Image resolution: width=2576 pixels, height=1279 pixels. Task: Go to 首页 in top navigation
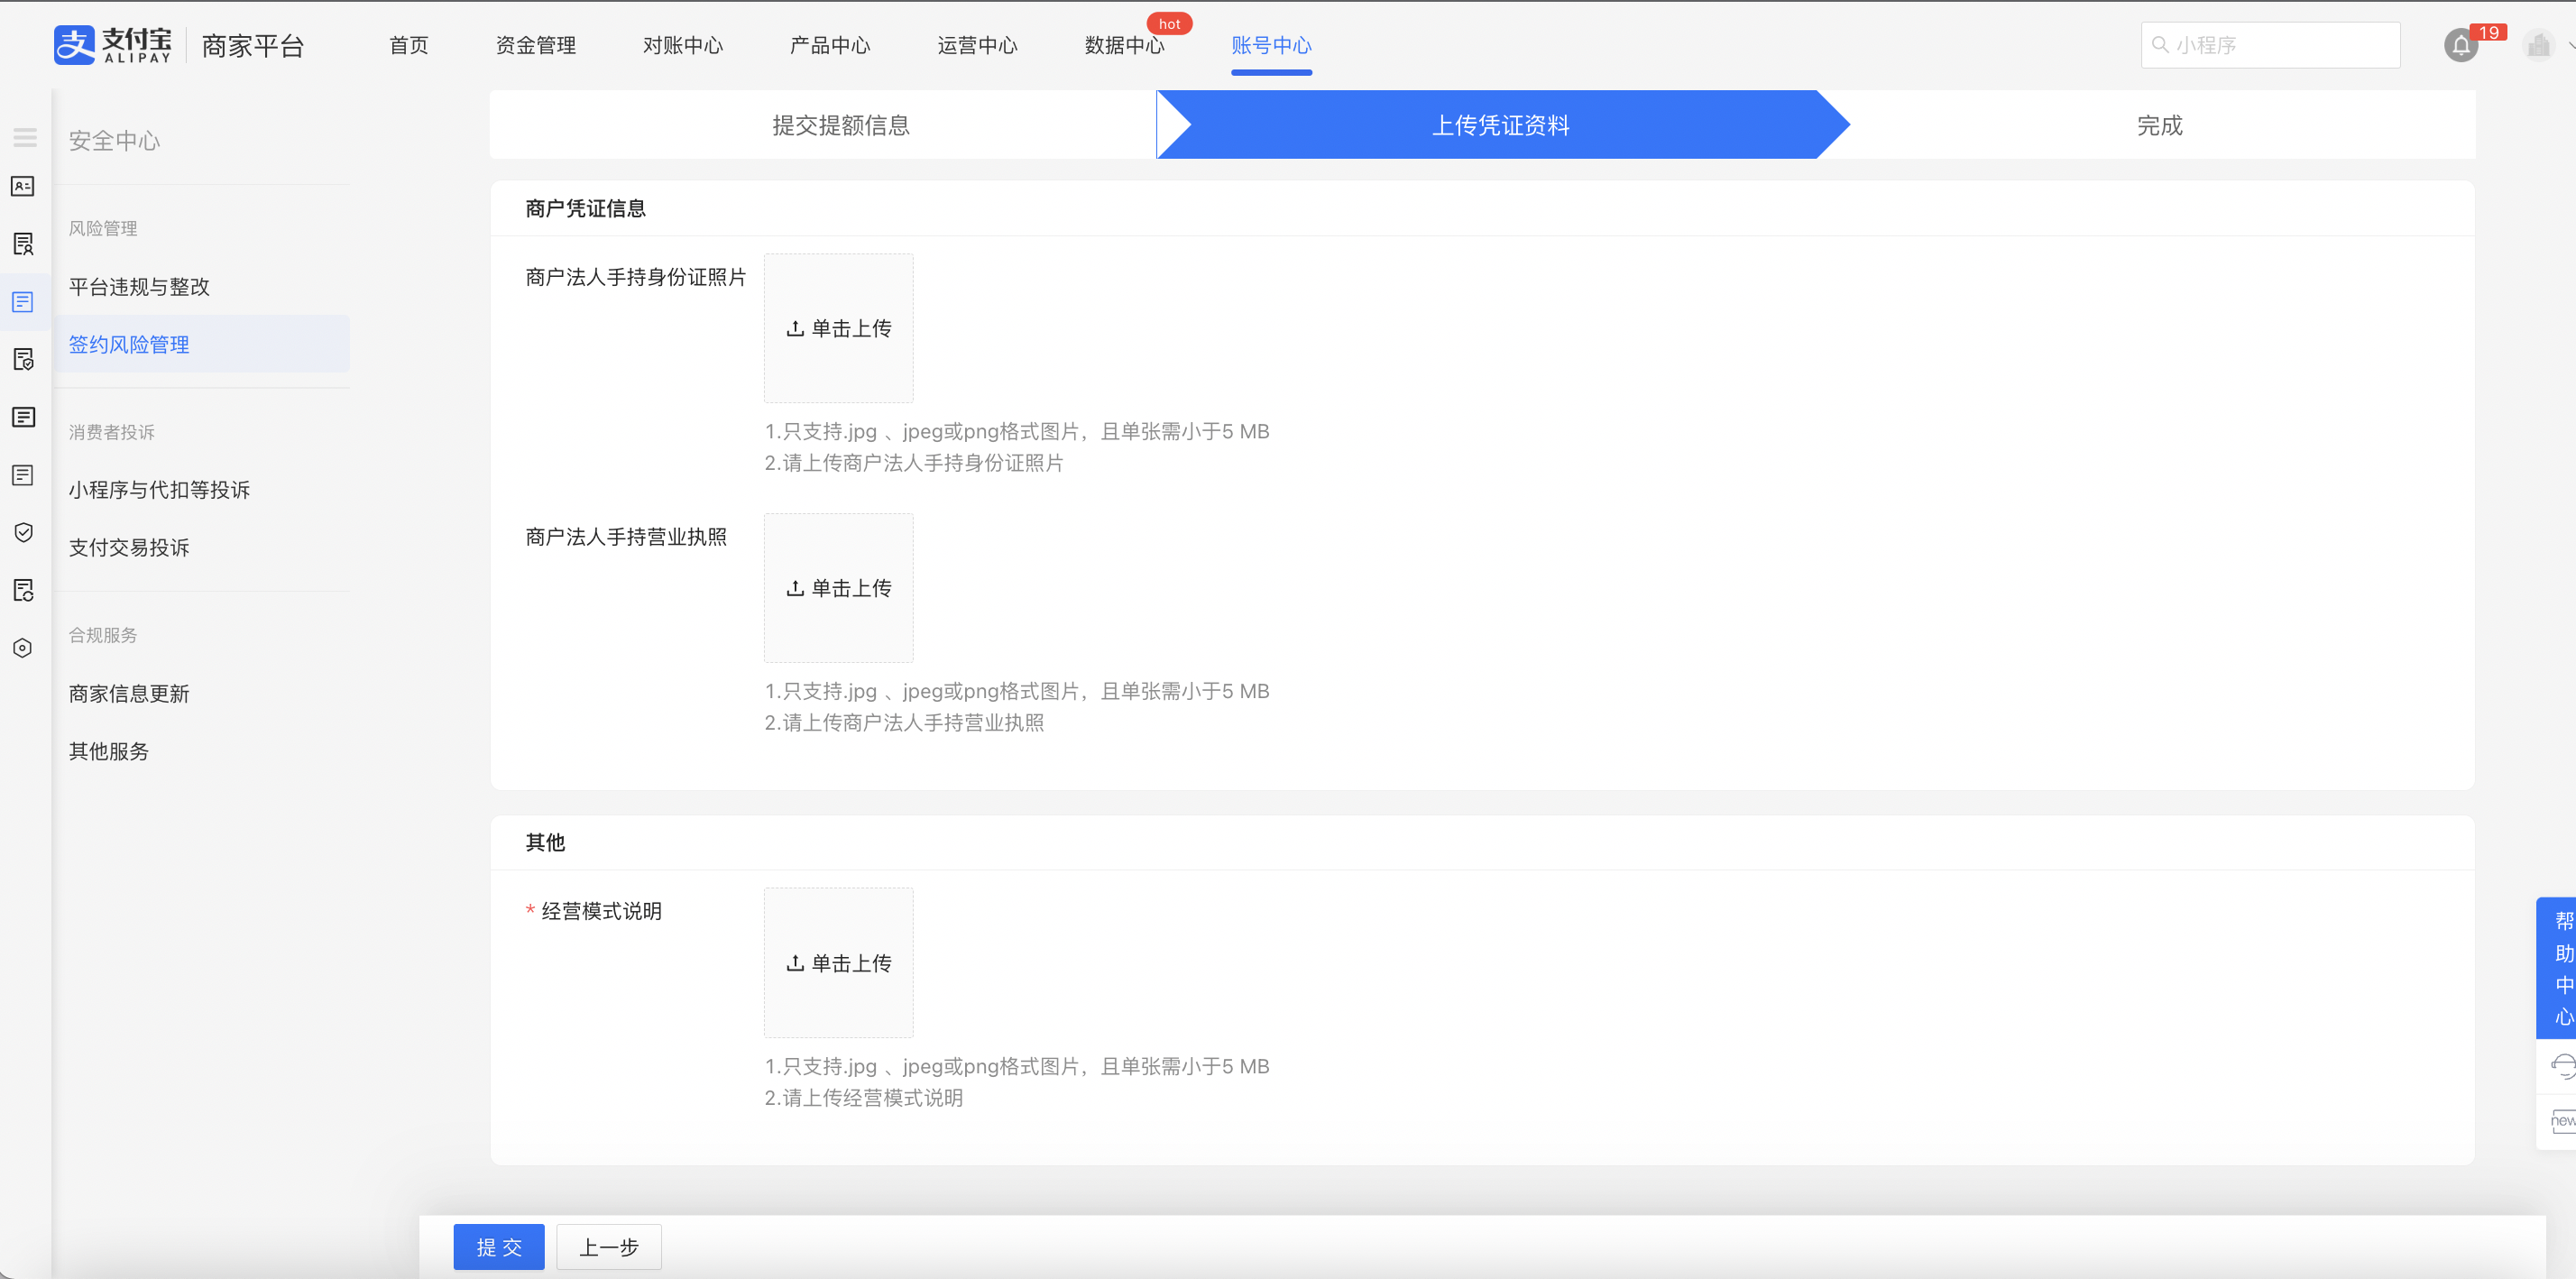[408, 45]
